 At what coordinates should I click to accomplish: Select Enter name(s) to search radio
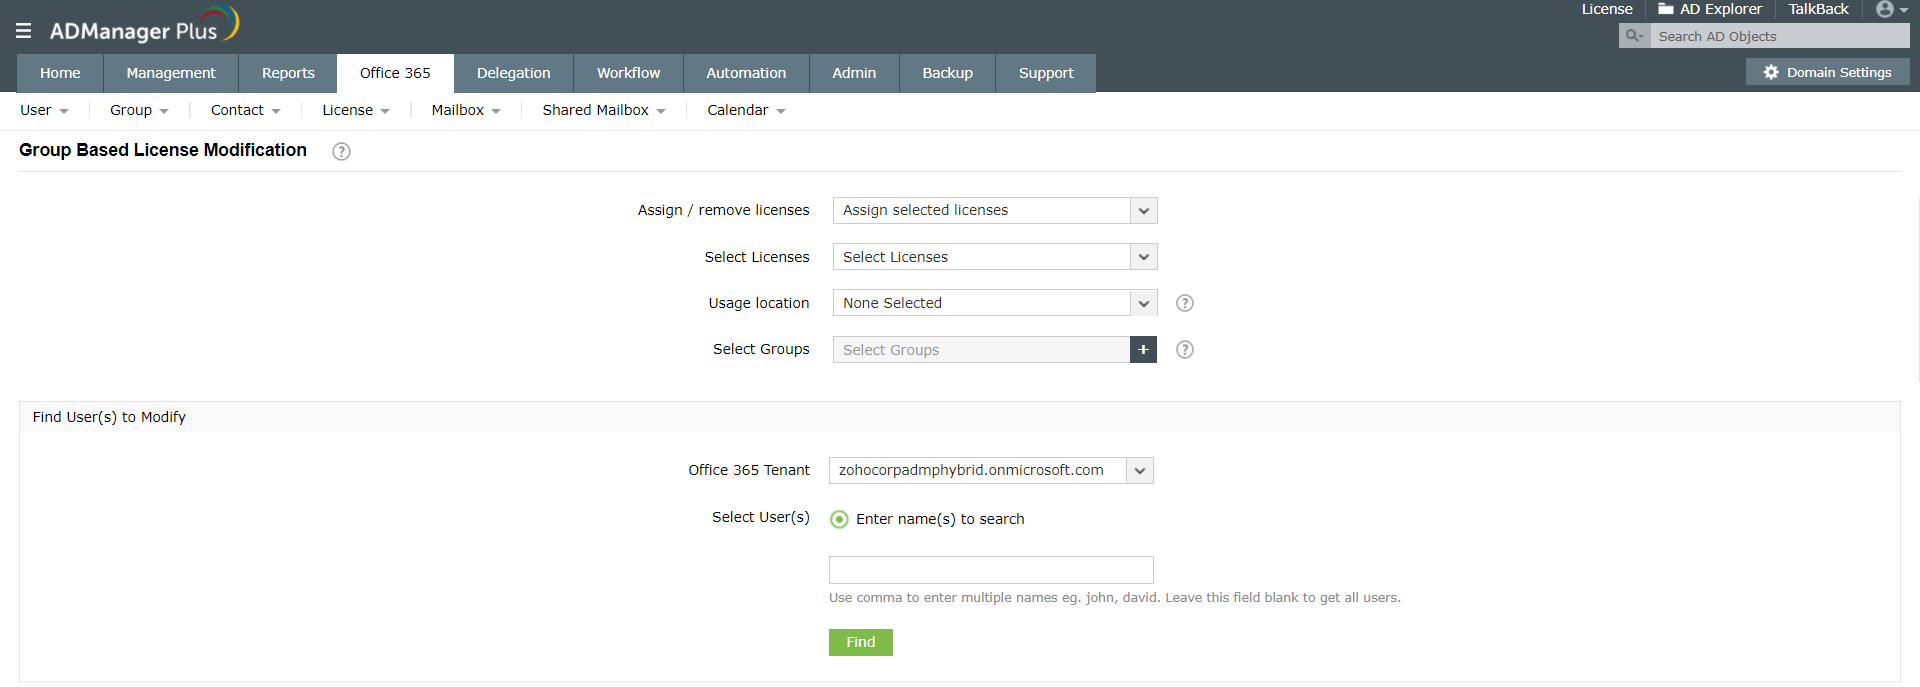click(x=839, y=519)
